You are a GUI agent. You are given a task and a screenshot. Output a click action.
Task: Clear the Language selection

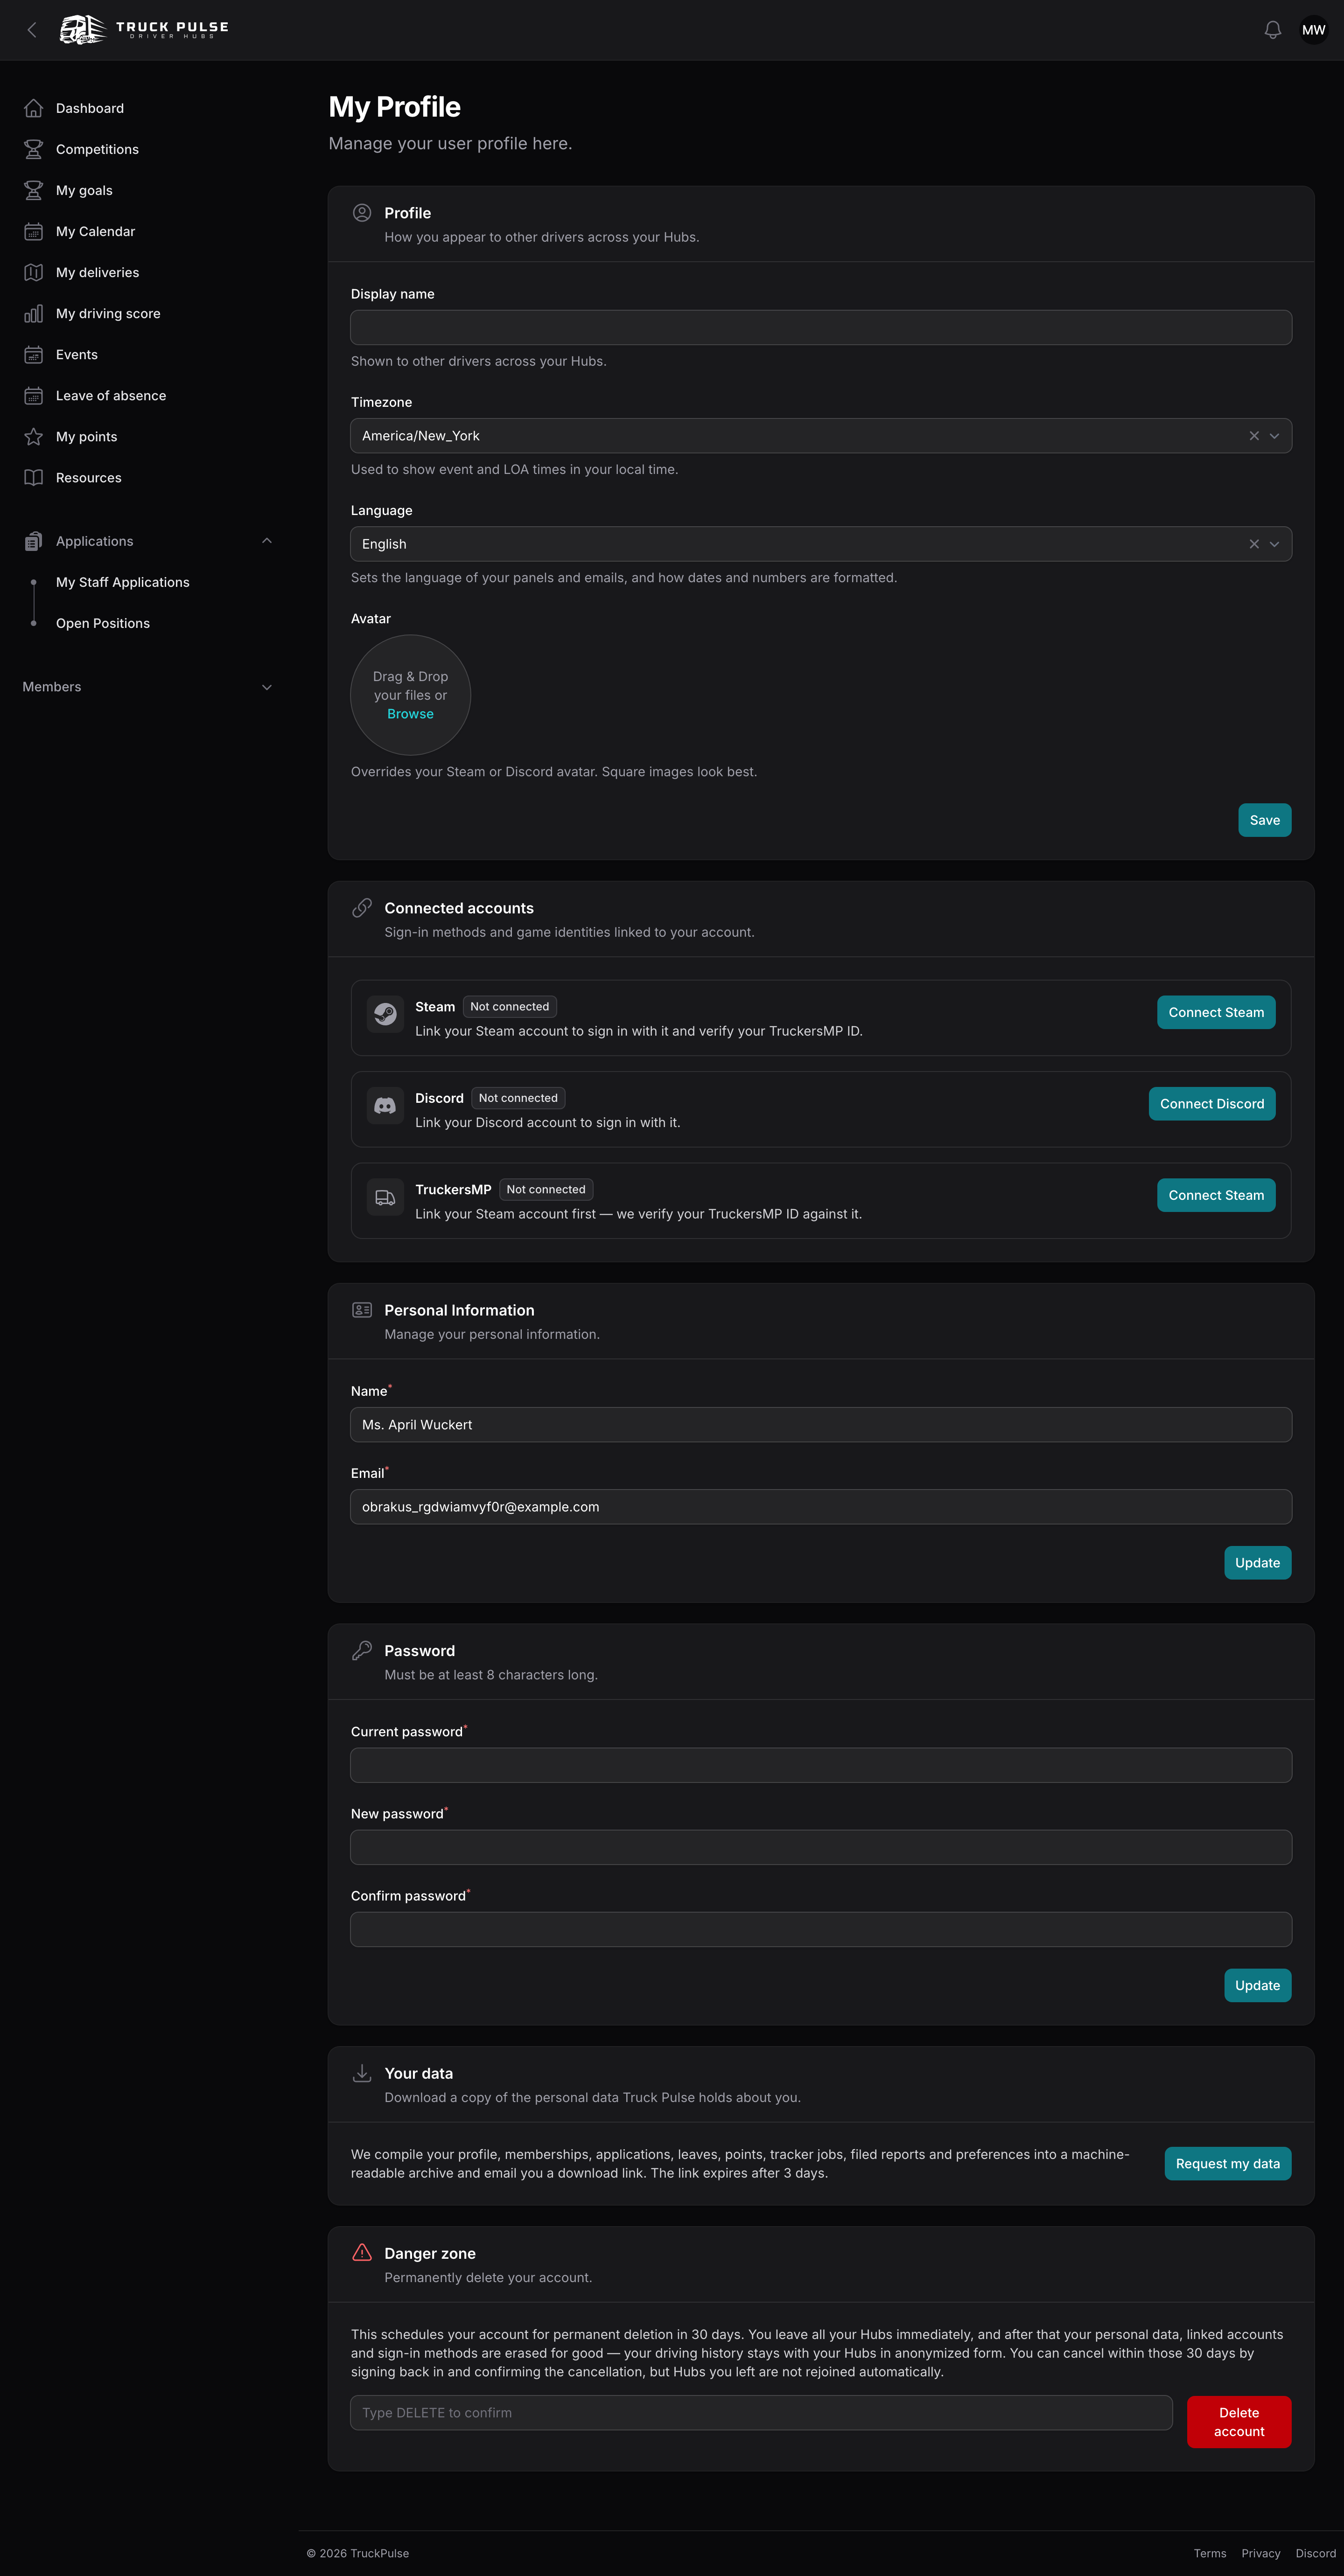click(1254, 544)
